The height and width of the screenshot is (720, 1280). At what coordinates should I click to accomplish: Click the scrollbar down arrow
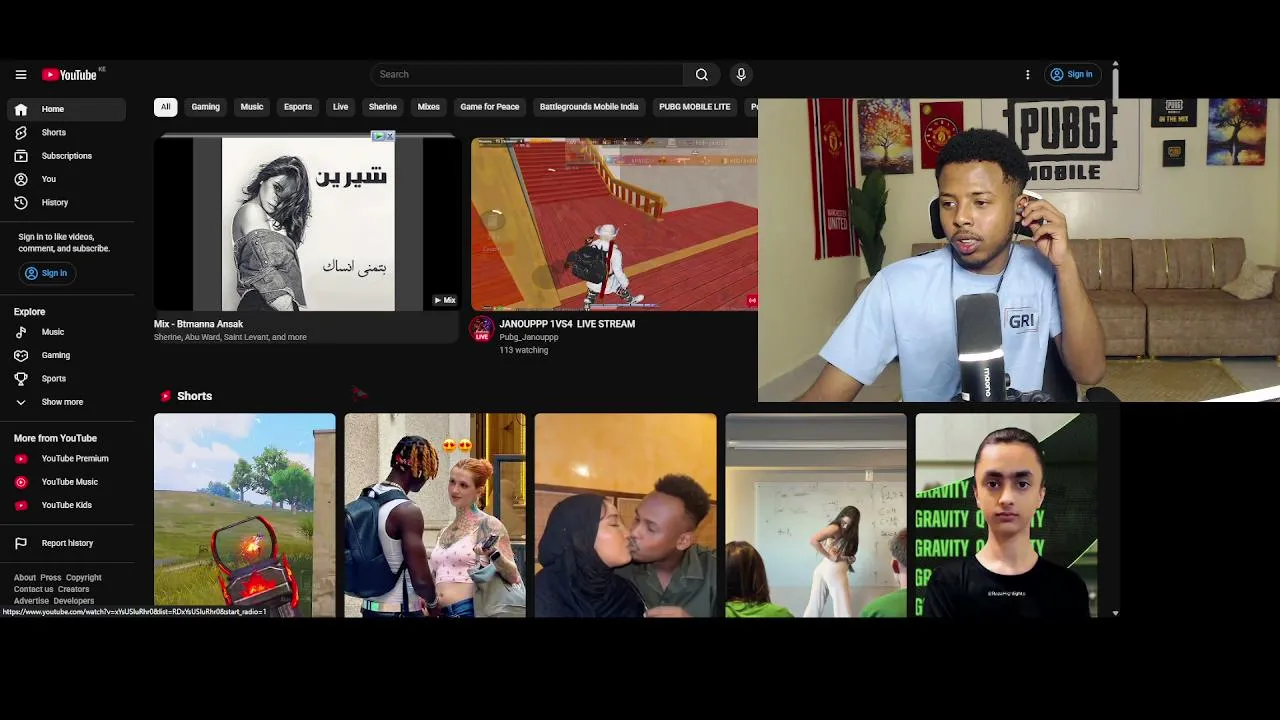tap(1115, 613)
